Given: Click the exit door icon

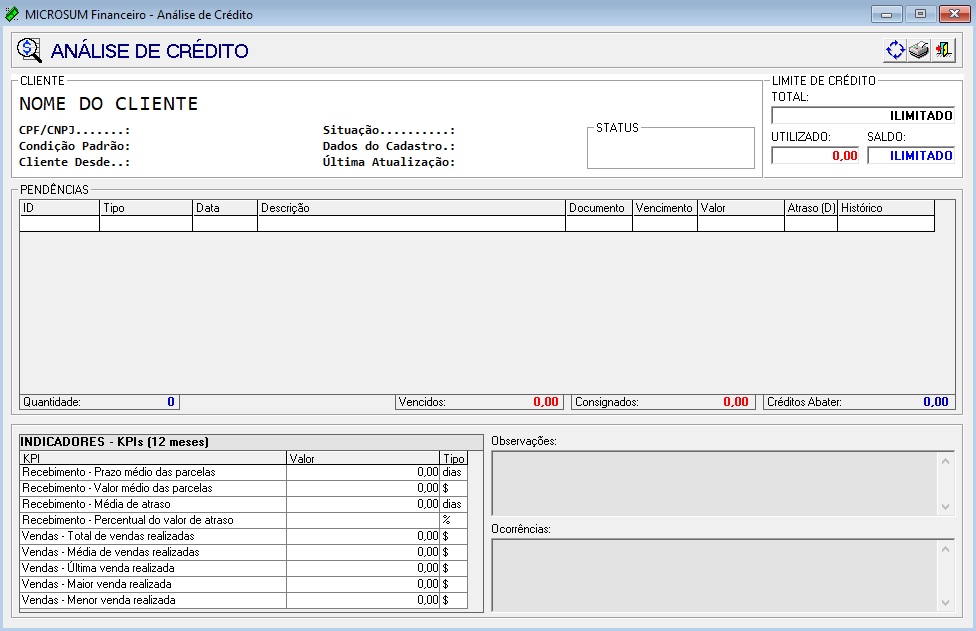Looking at the screenshot, I should pyautogui.click(x=943, y=50).
